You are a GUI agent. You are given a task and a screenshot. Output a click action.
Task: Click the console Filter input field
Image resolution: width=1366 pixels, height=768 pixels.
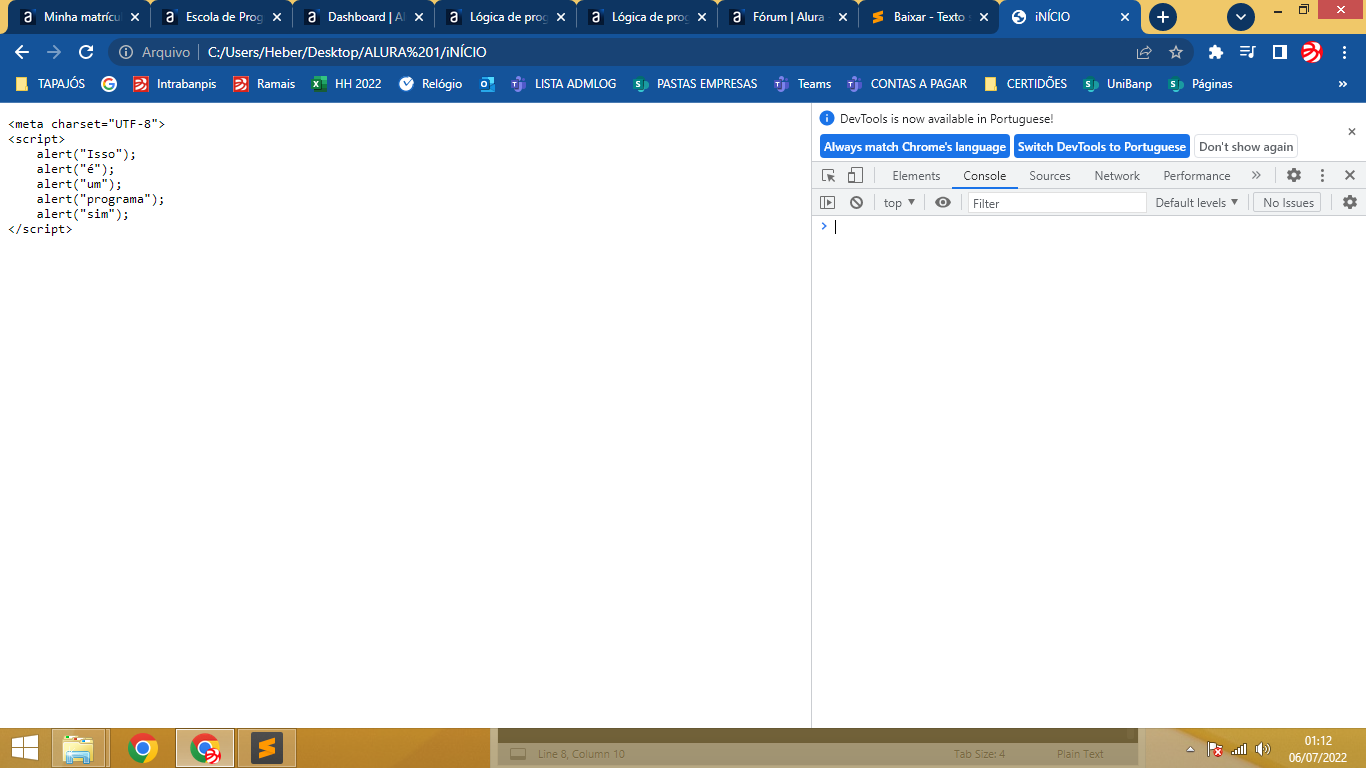pos(1057,203)
